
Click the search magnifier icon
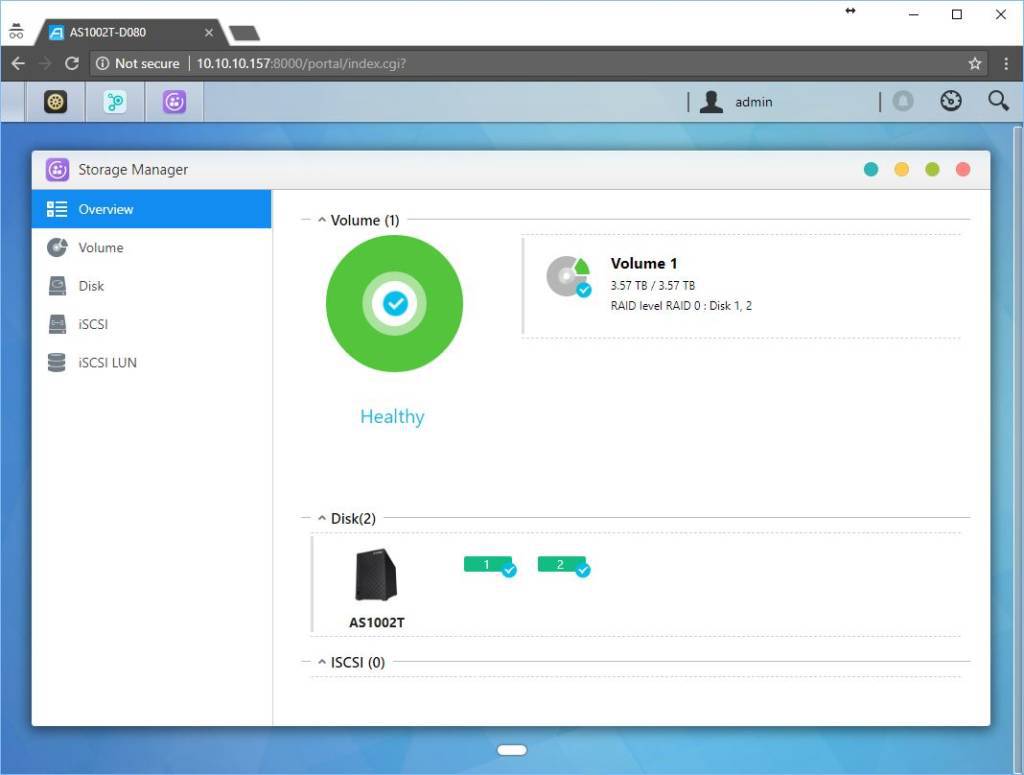[x=998, y=101]
